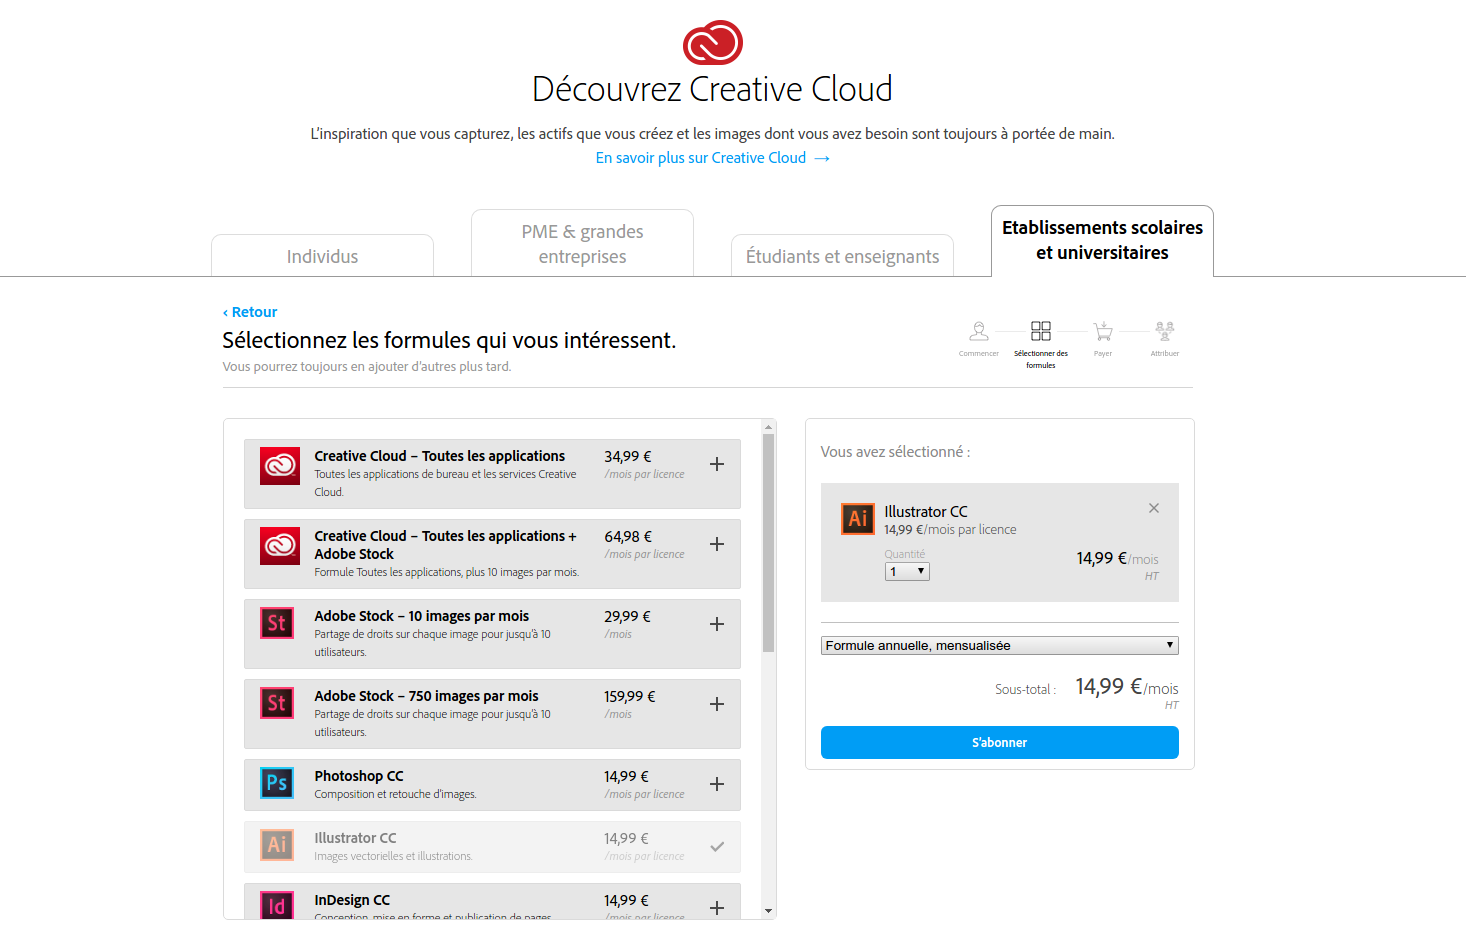This screenshot has height=950, width=1466.
Task: Add Adobe Stock 10 images par mois
Action: click(x=717, y=624)
